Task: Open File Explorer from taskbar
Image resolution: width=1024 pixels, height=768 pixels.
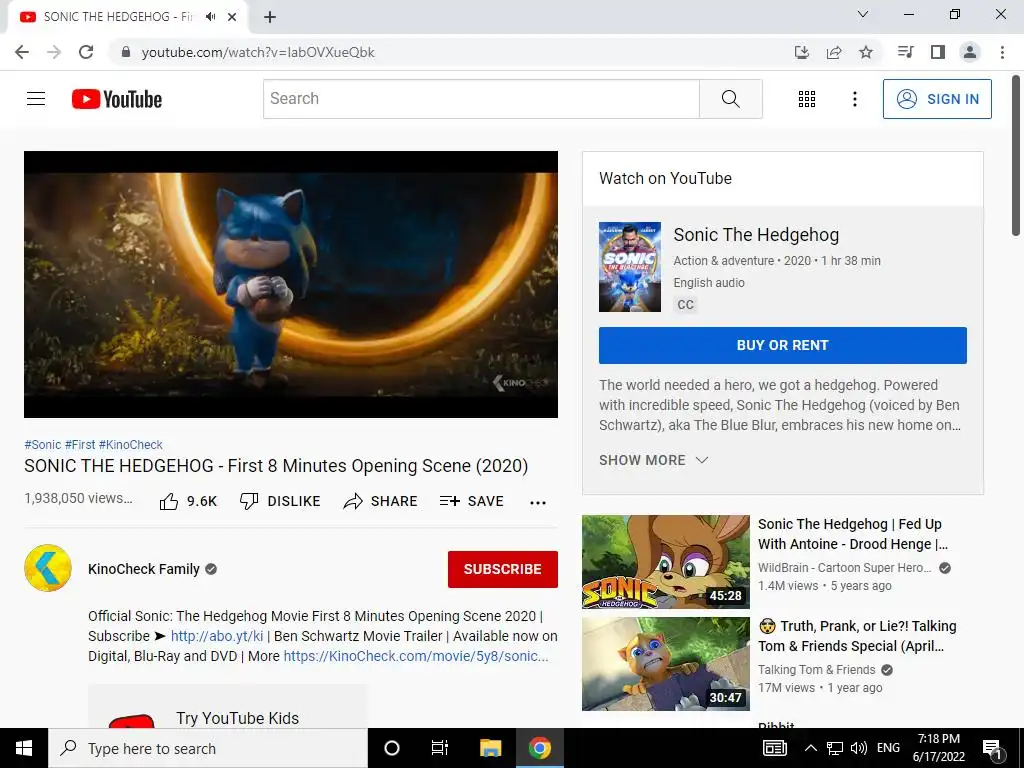Action: pyautogui.click(x=490, y=748)
